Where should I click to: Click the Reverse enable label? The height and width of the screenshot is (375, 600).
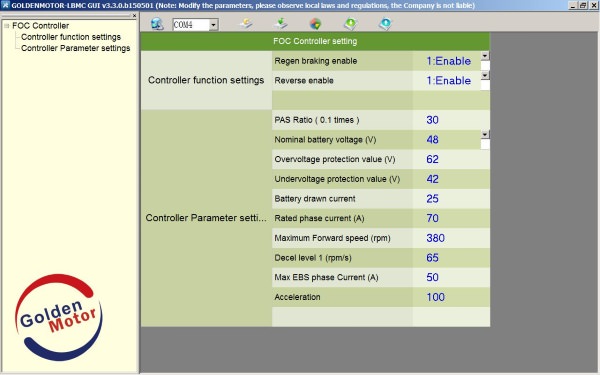click(x=304, y=81)
